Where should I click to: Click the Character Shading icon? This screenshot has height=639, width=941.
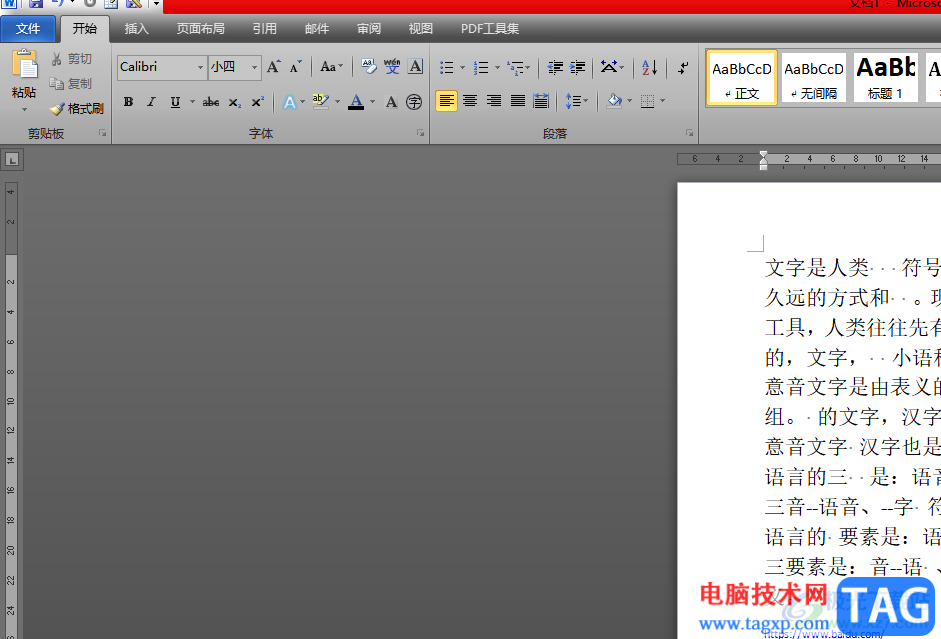tap(391, 102)
